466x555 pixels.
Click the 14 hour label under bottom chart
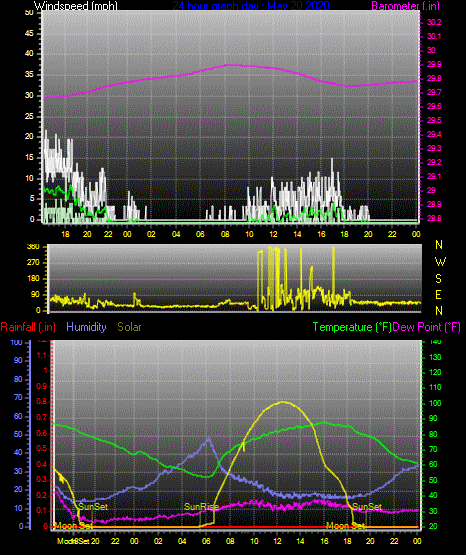(300, 541)
